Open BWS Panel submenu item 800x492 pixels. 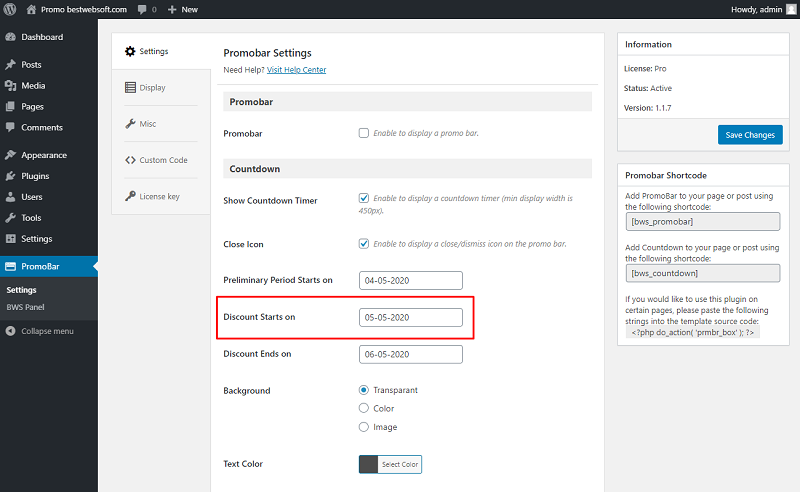pos(26,307)
